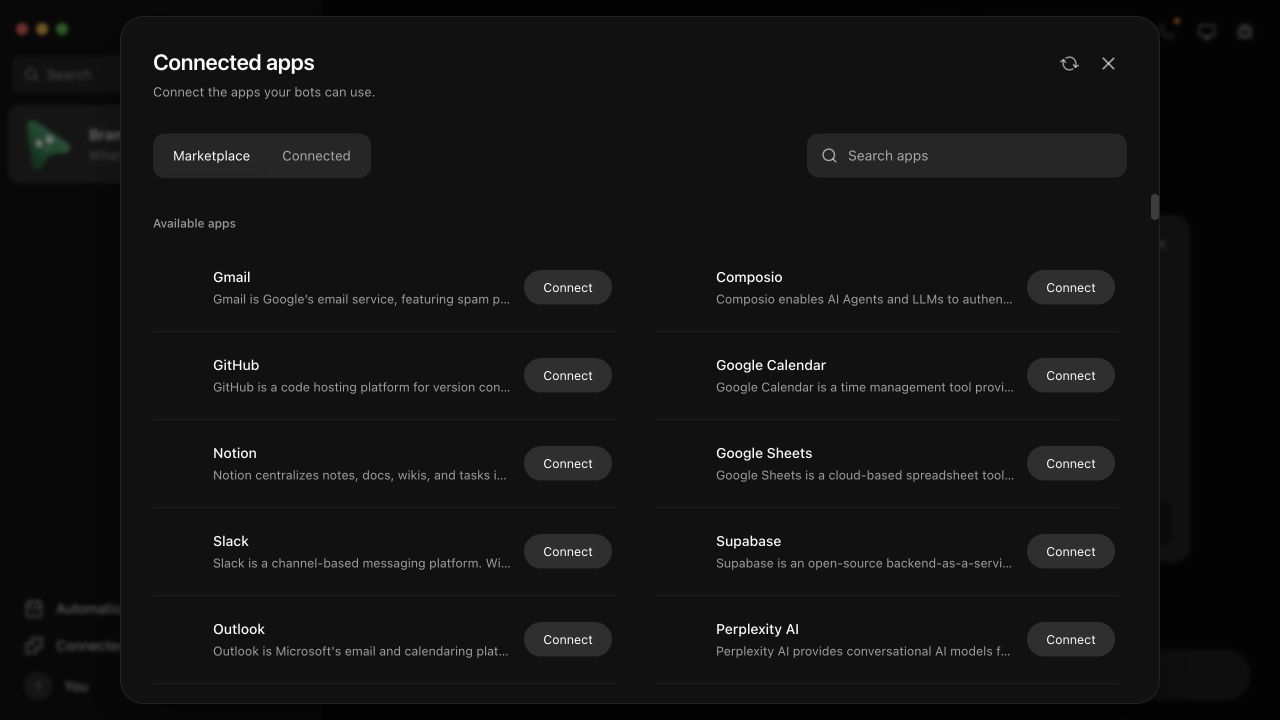Select the 'Notion' app name
The width and height of the screenshot is (1280, 720).
pos(235,453)
